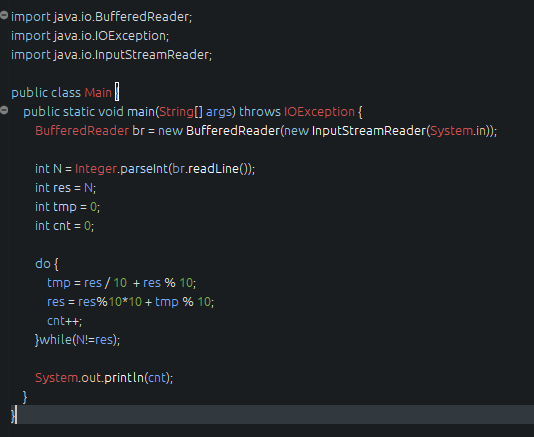The image size is (534, 437).
Task: Click the line 'int res = N;'
Action: 65,188
